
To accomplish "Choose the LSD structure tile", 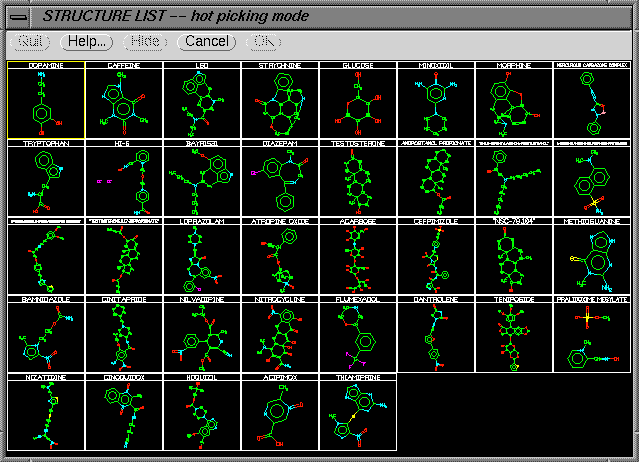I will pos(201,104).
